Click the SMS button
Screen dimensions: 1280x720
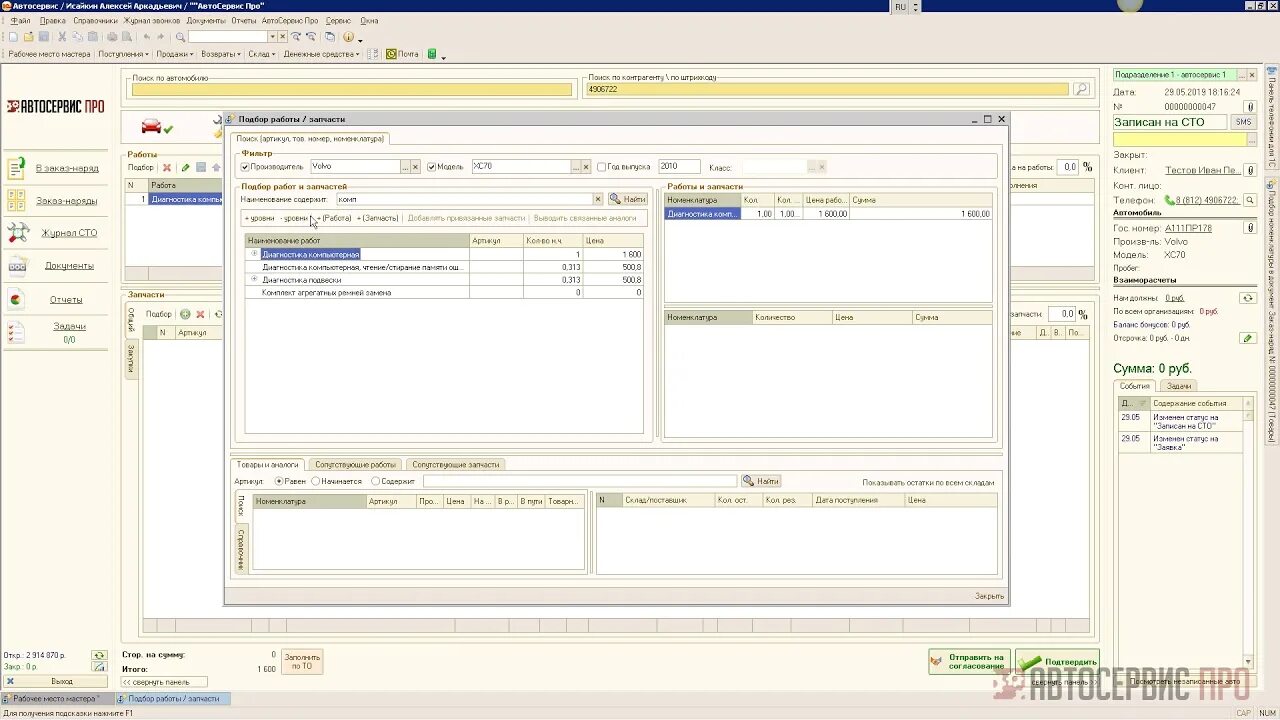coord(1243,122)
